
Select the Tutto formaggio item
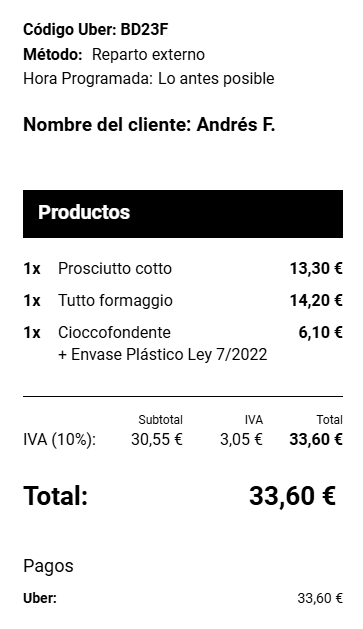coord(116,300)
